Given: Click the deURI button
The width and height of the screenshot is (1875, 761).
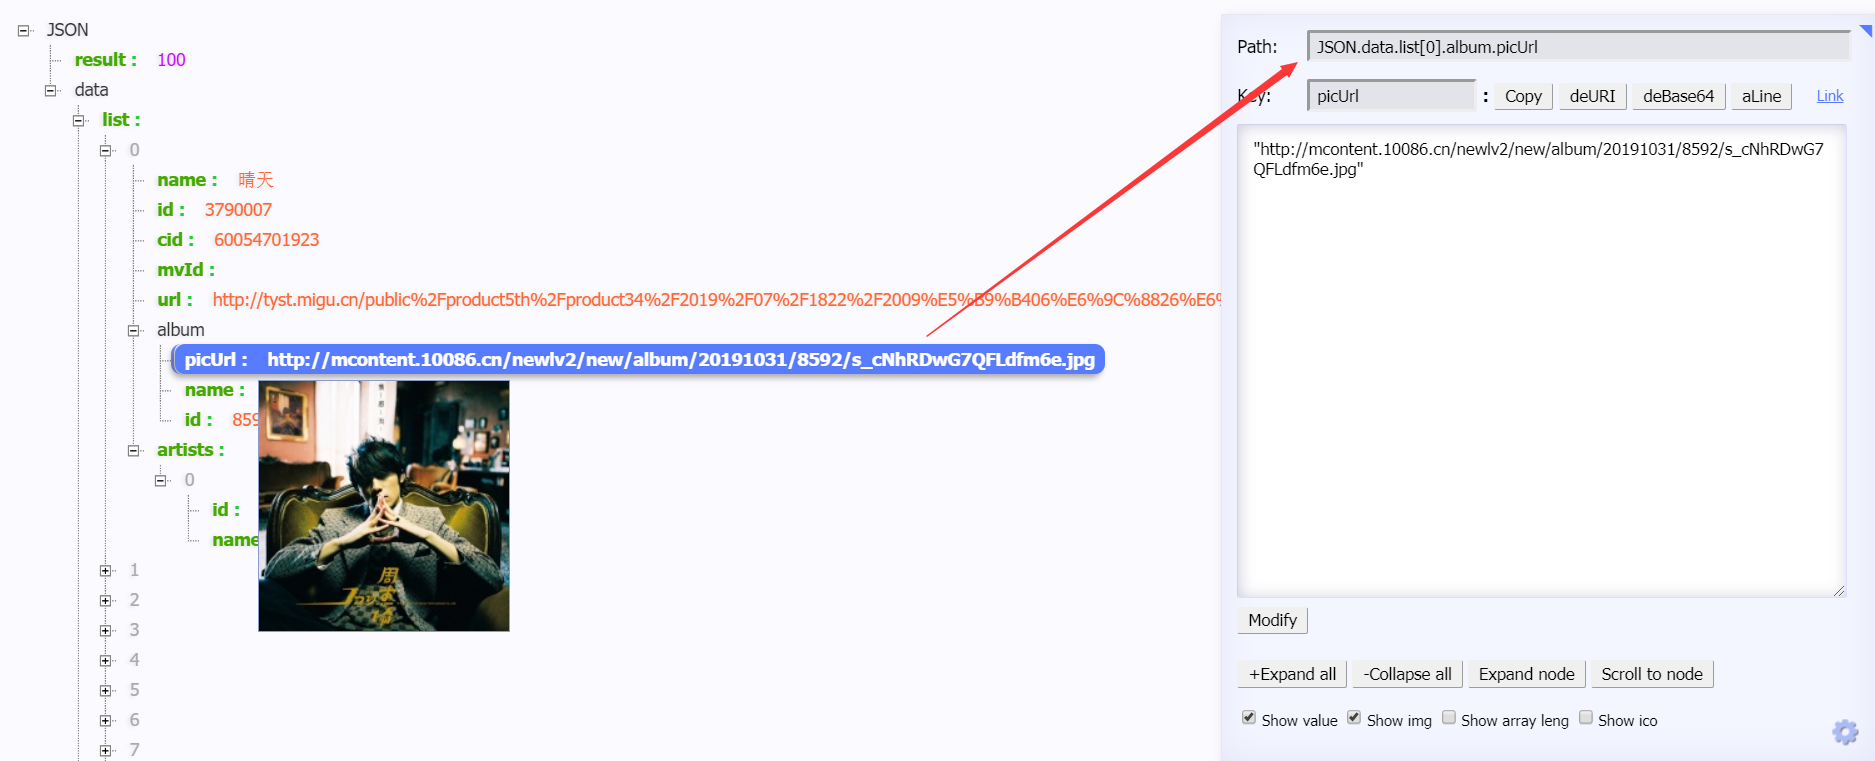Looking at the screenshot, I should pyautogui.click(x=1592, y=96).
